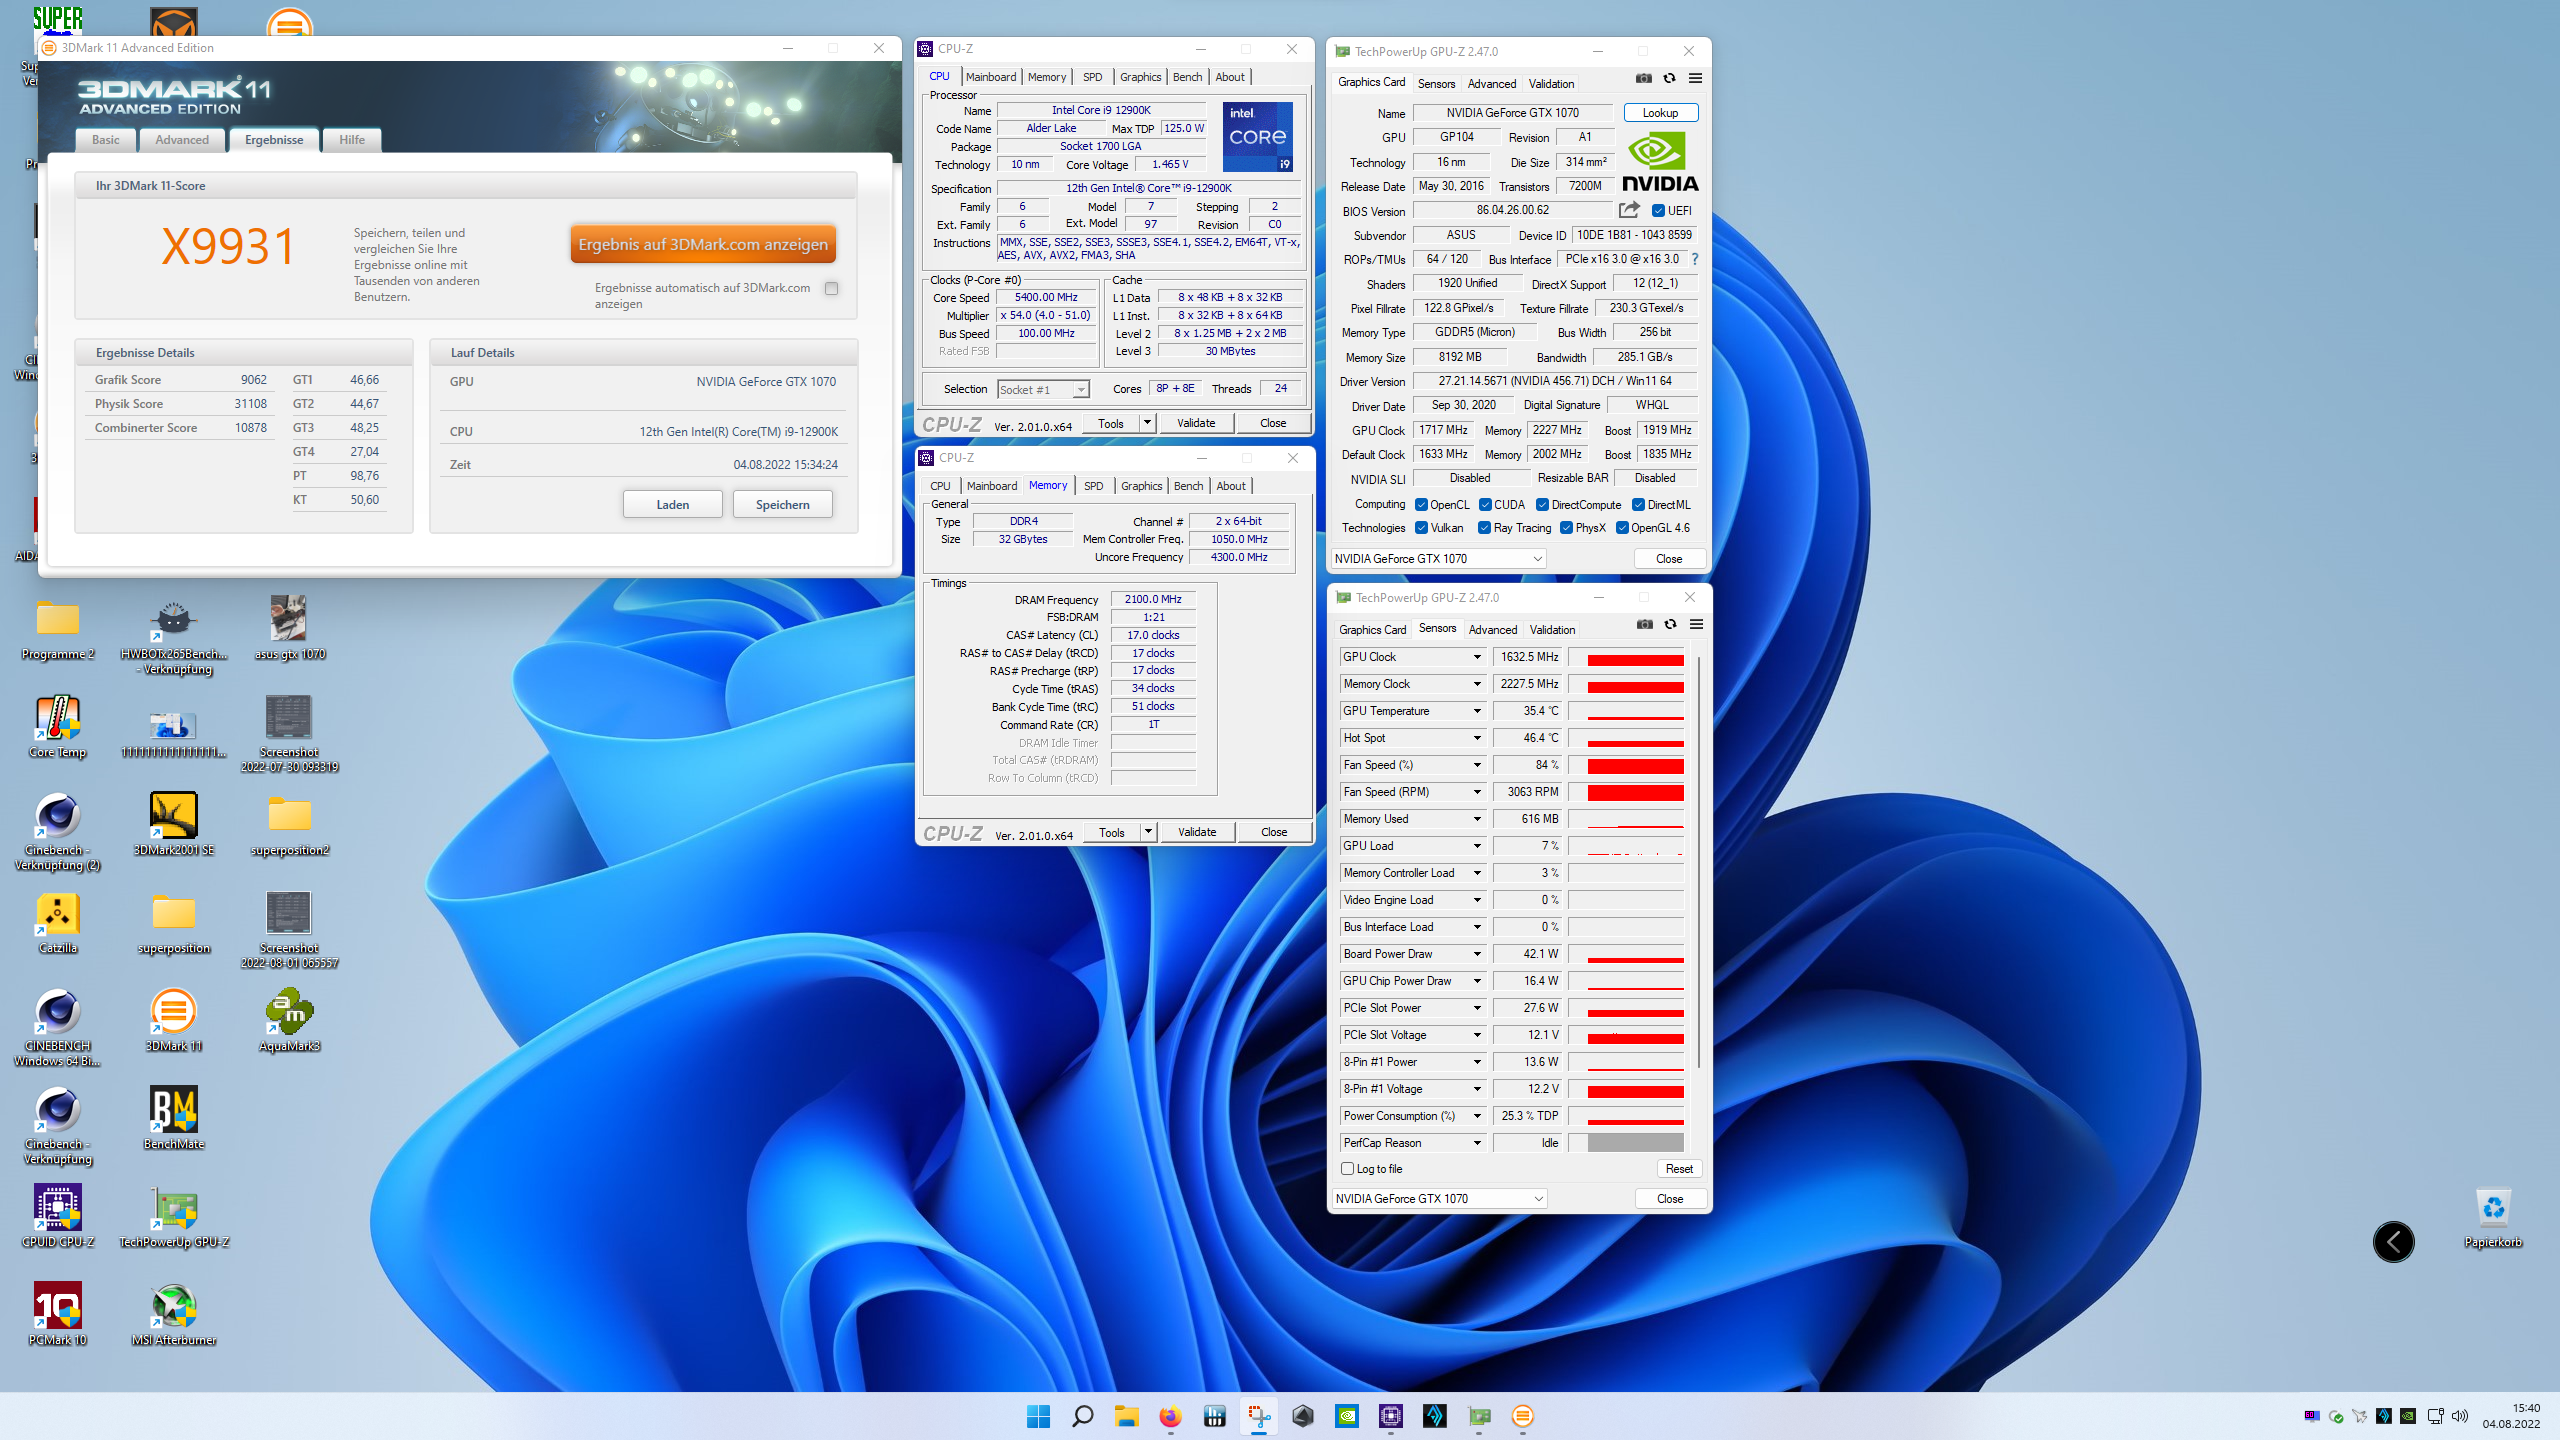Open the Papierkorb recycle bin icon

2493,1217
